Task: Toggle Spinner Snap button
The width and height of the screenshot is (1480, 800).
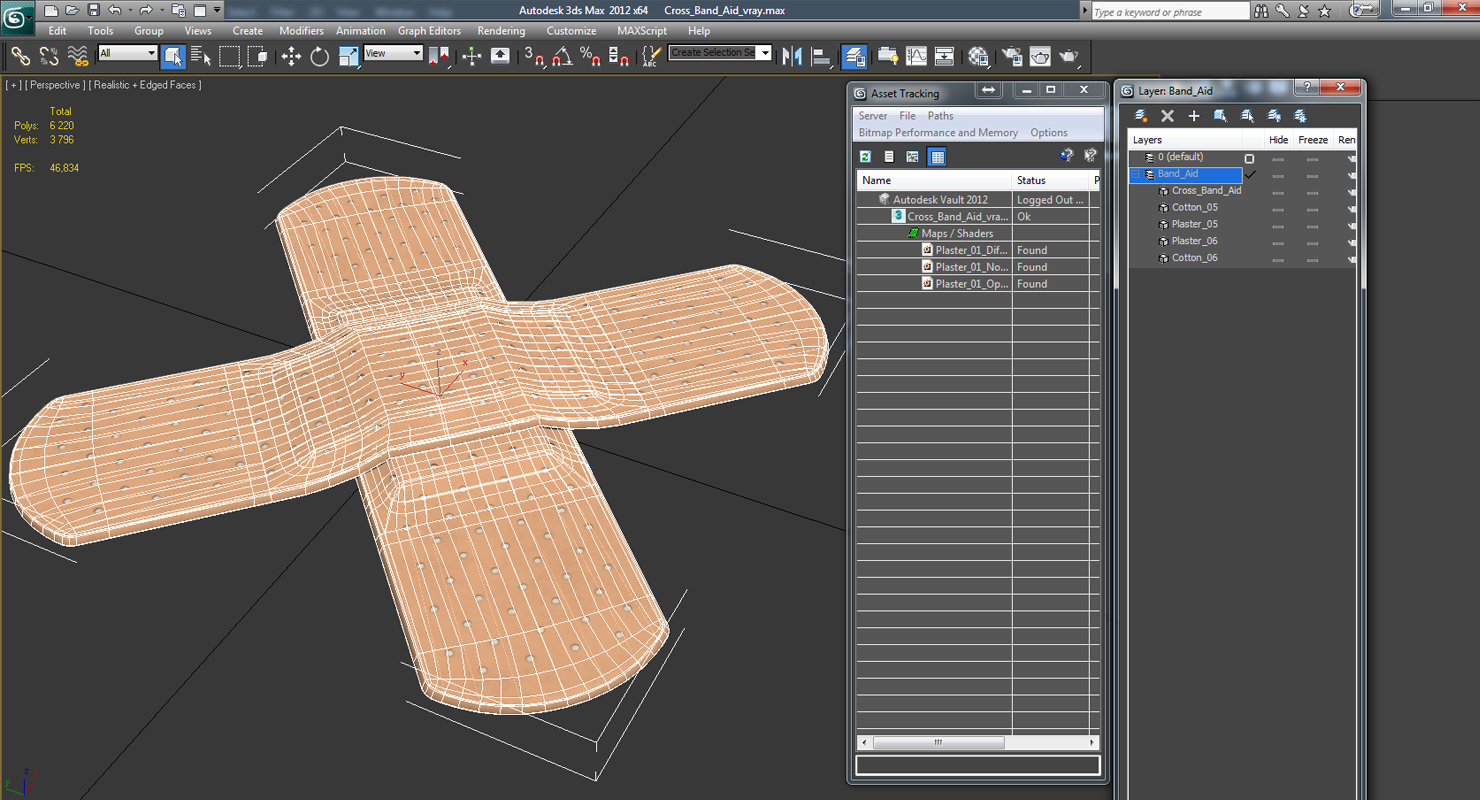Action: tap(619, 57)
